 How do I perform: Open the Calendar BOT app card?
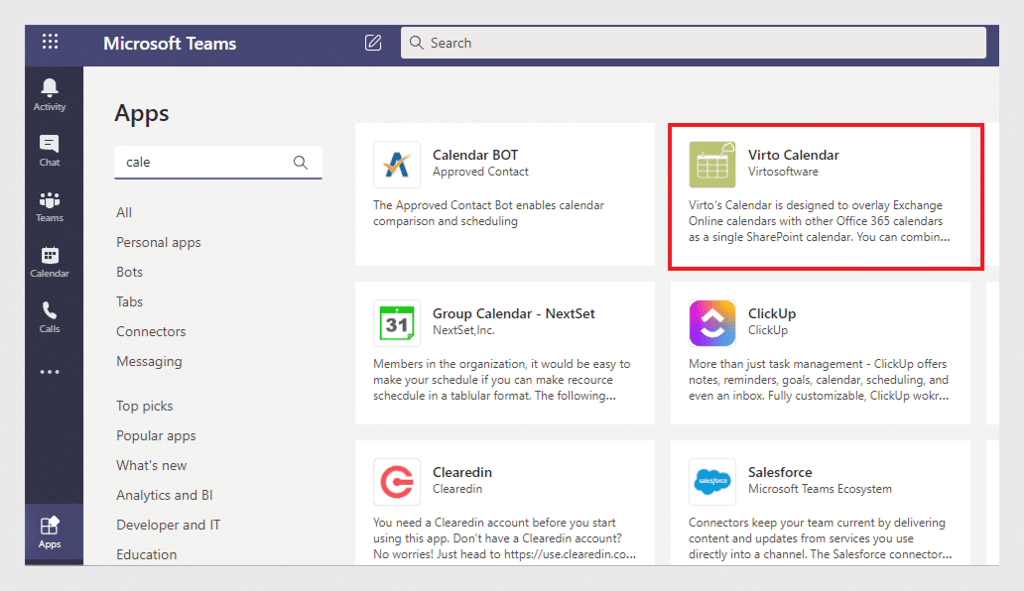[505, 195]
